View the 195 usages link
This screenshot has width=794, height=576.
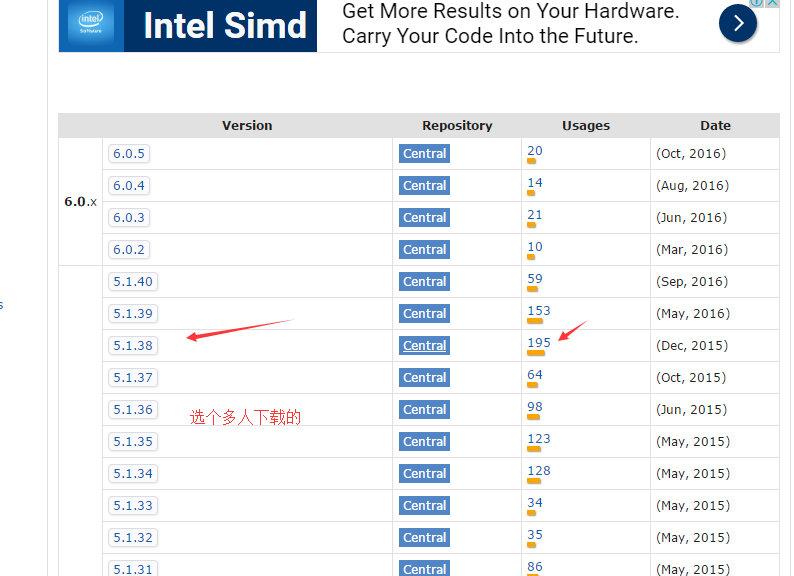click(538, 342)
